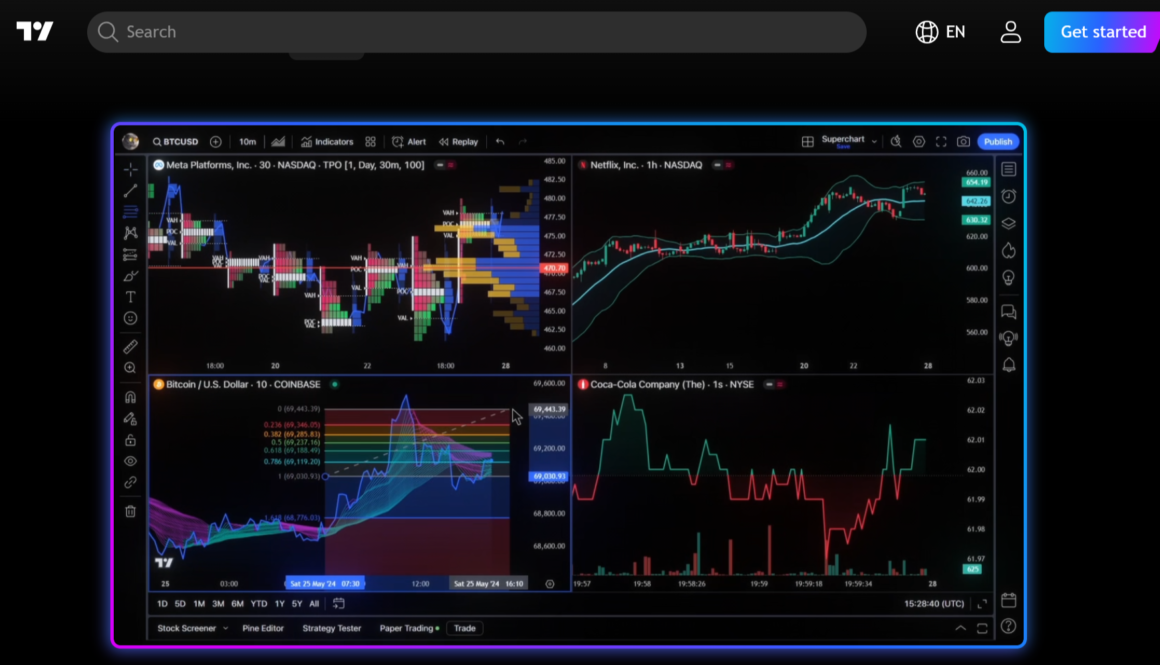The width and height of the screenshot is (1160, 665).
Task: Open the Alerts clock icon in right sidebar
Action: pos(1008,197)
